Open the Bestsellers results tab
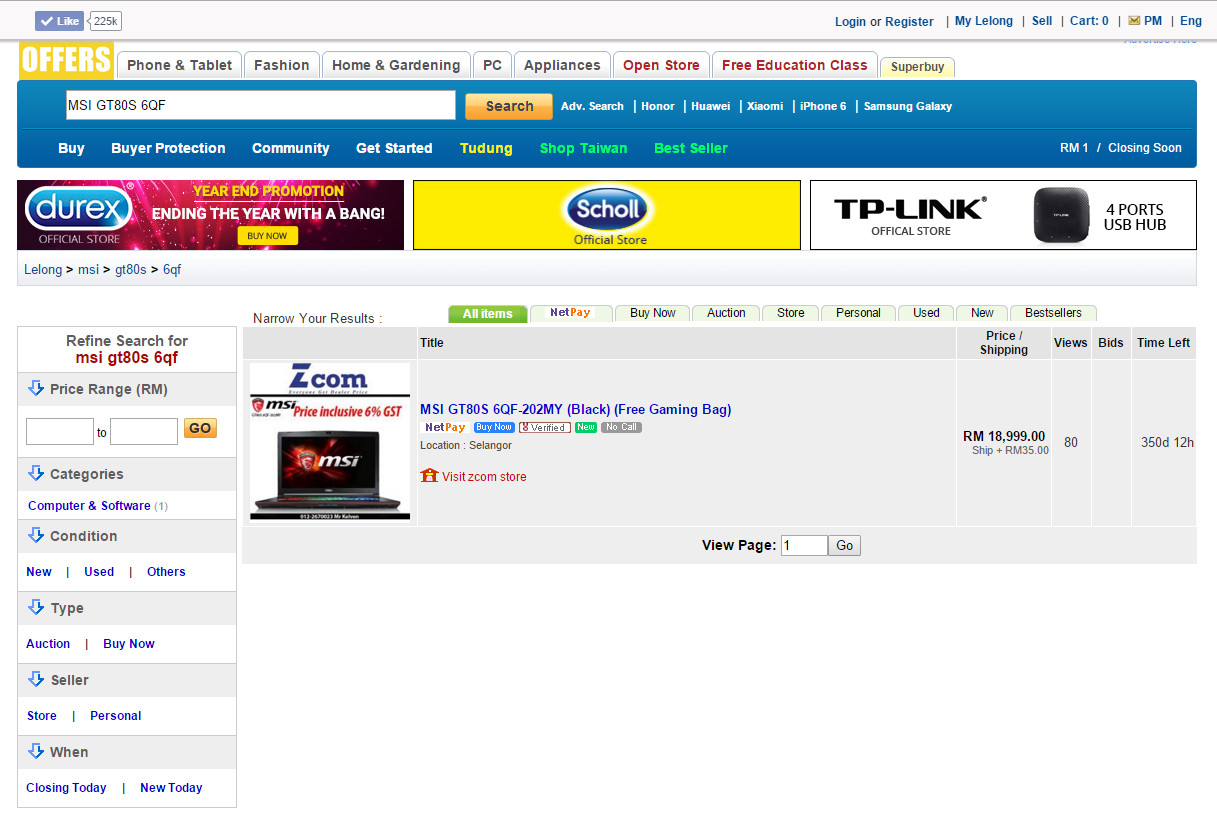1217x823 pixels. click(x=1053, y=313)
